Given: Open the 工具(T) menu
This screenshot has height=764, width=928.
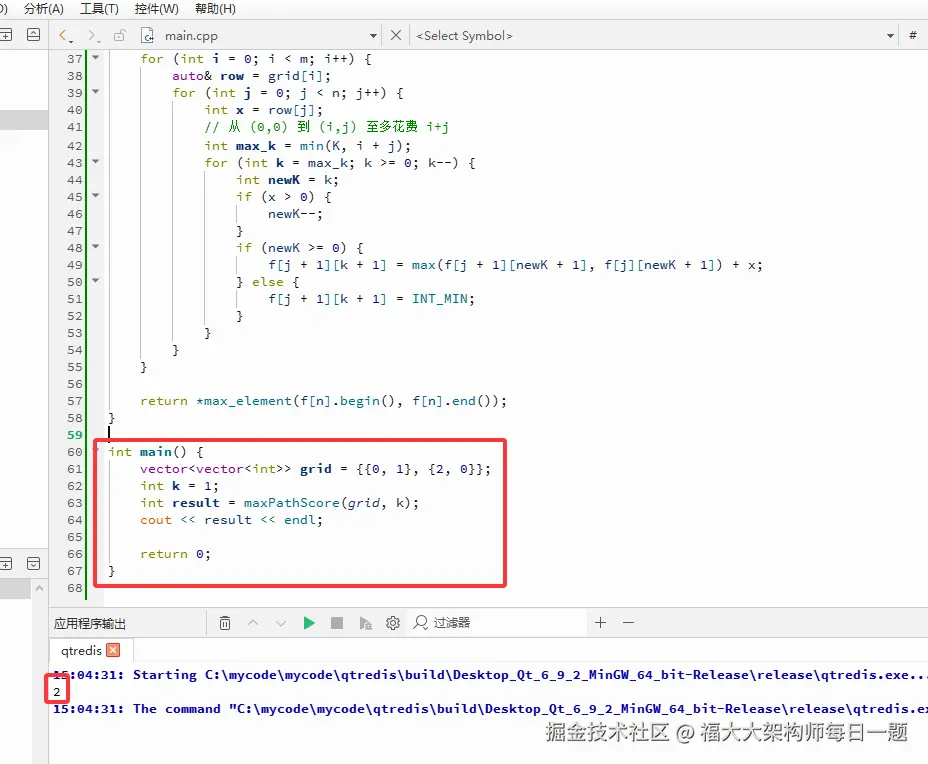Looking at the screenshot, I should tap(99, 9).
